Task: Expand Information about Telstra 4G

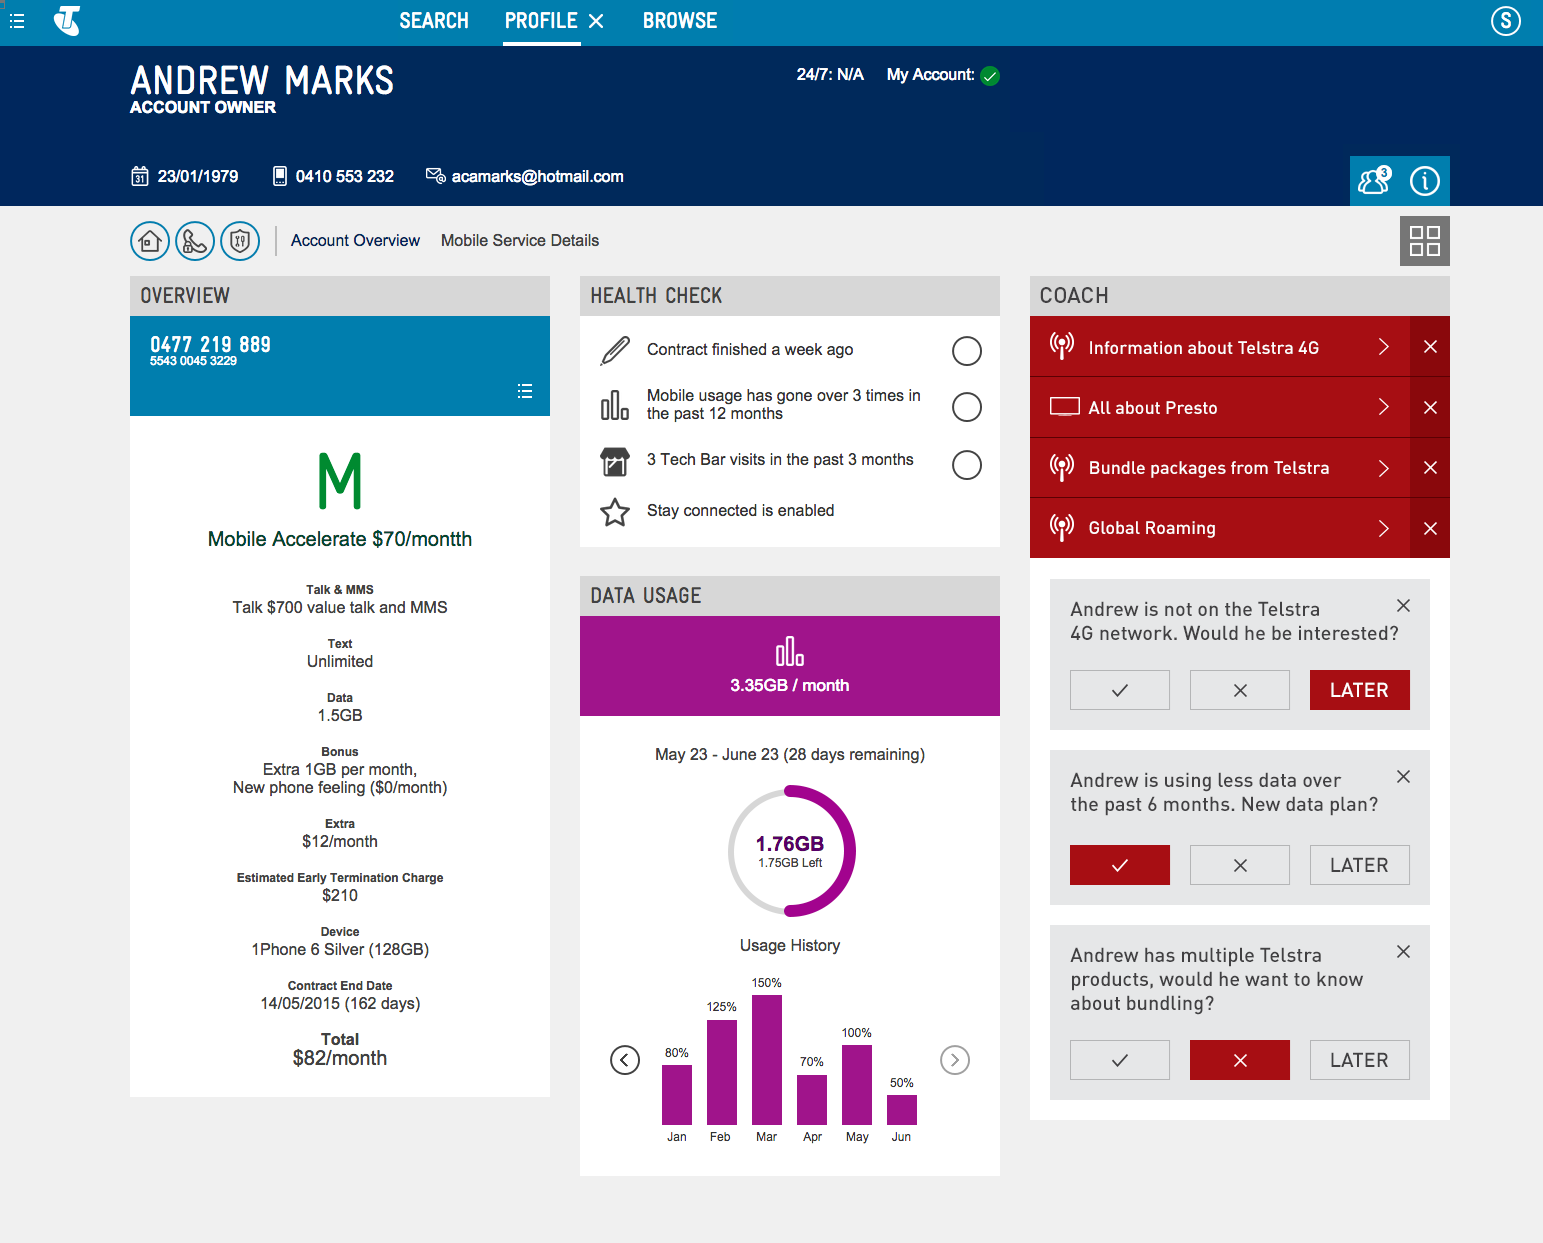Action: pyautogui.click(x=1383, y=347)
